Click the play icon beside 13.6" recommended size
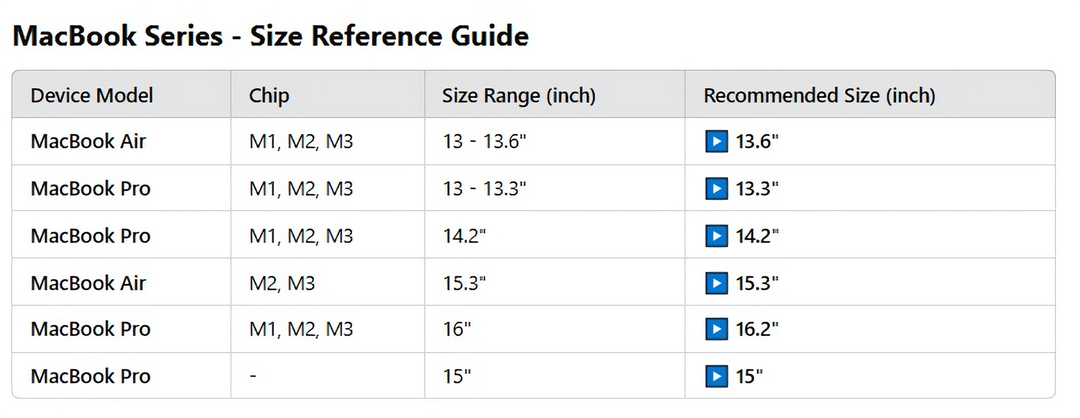Viewport: 1080px width, 418px height. point(716,142)
